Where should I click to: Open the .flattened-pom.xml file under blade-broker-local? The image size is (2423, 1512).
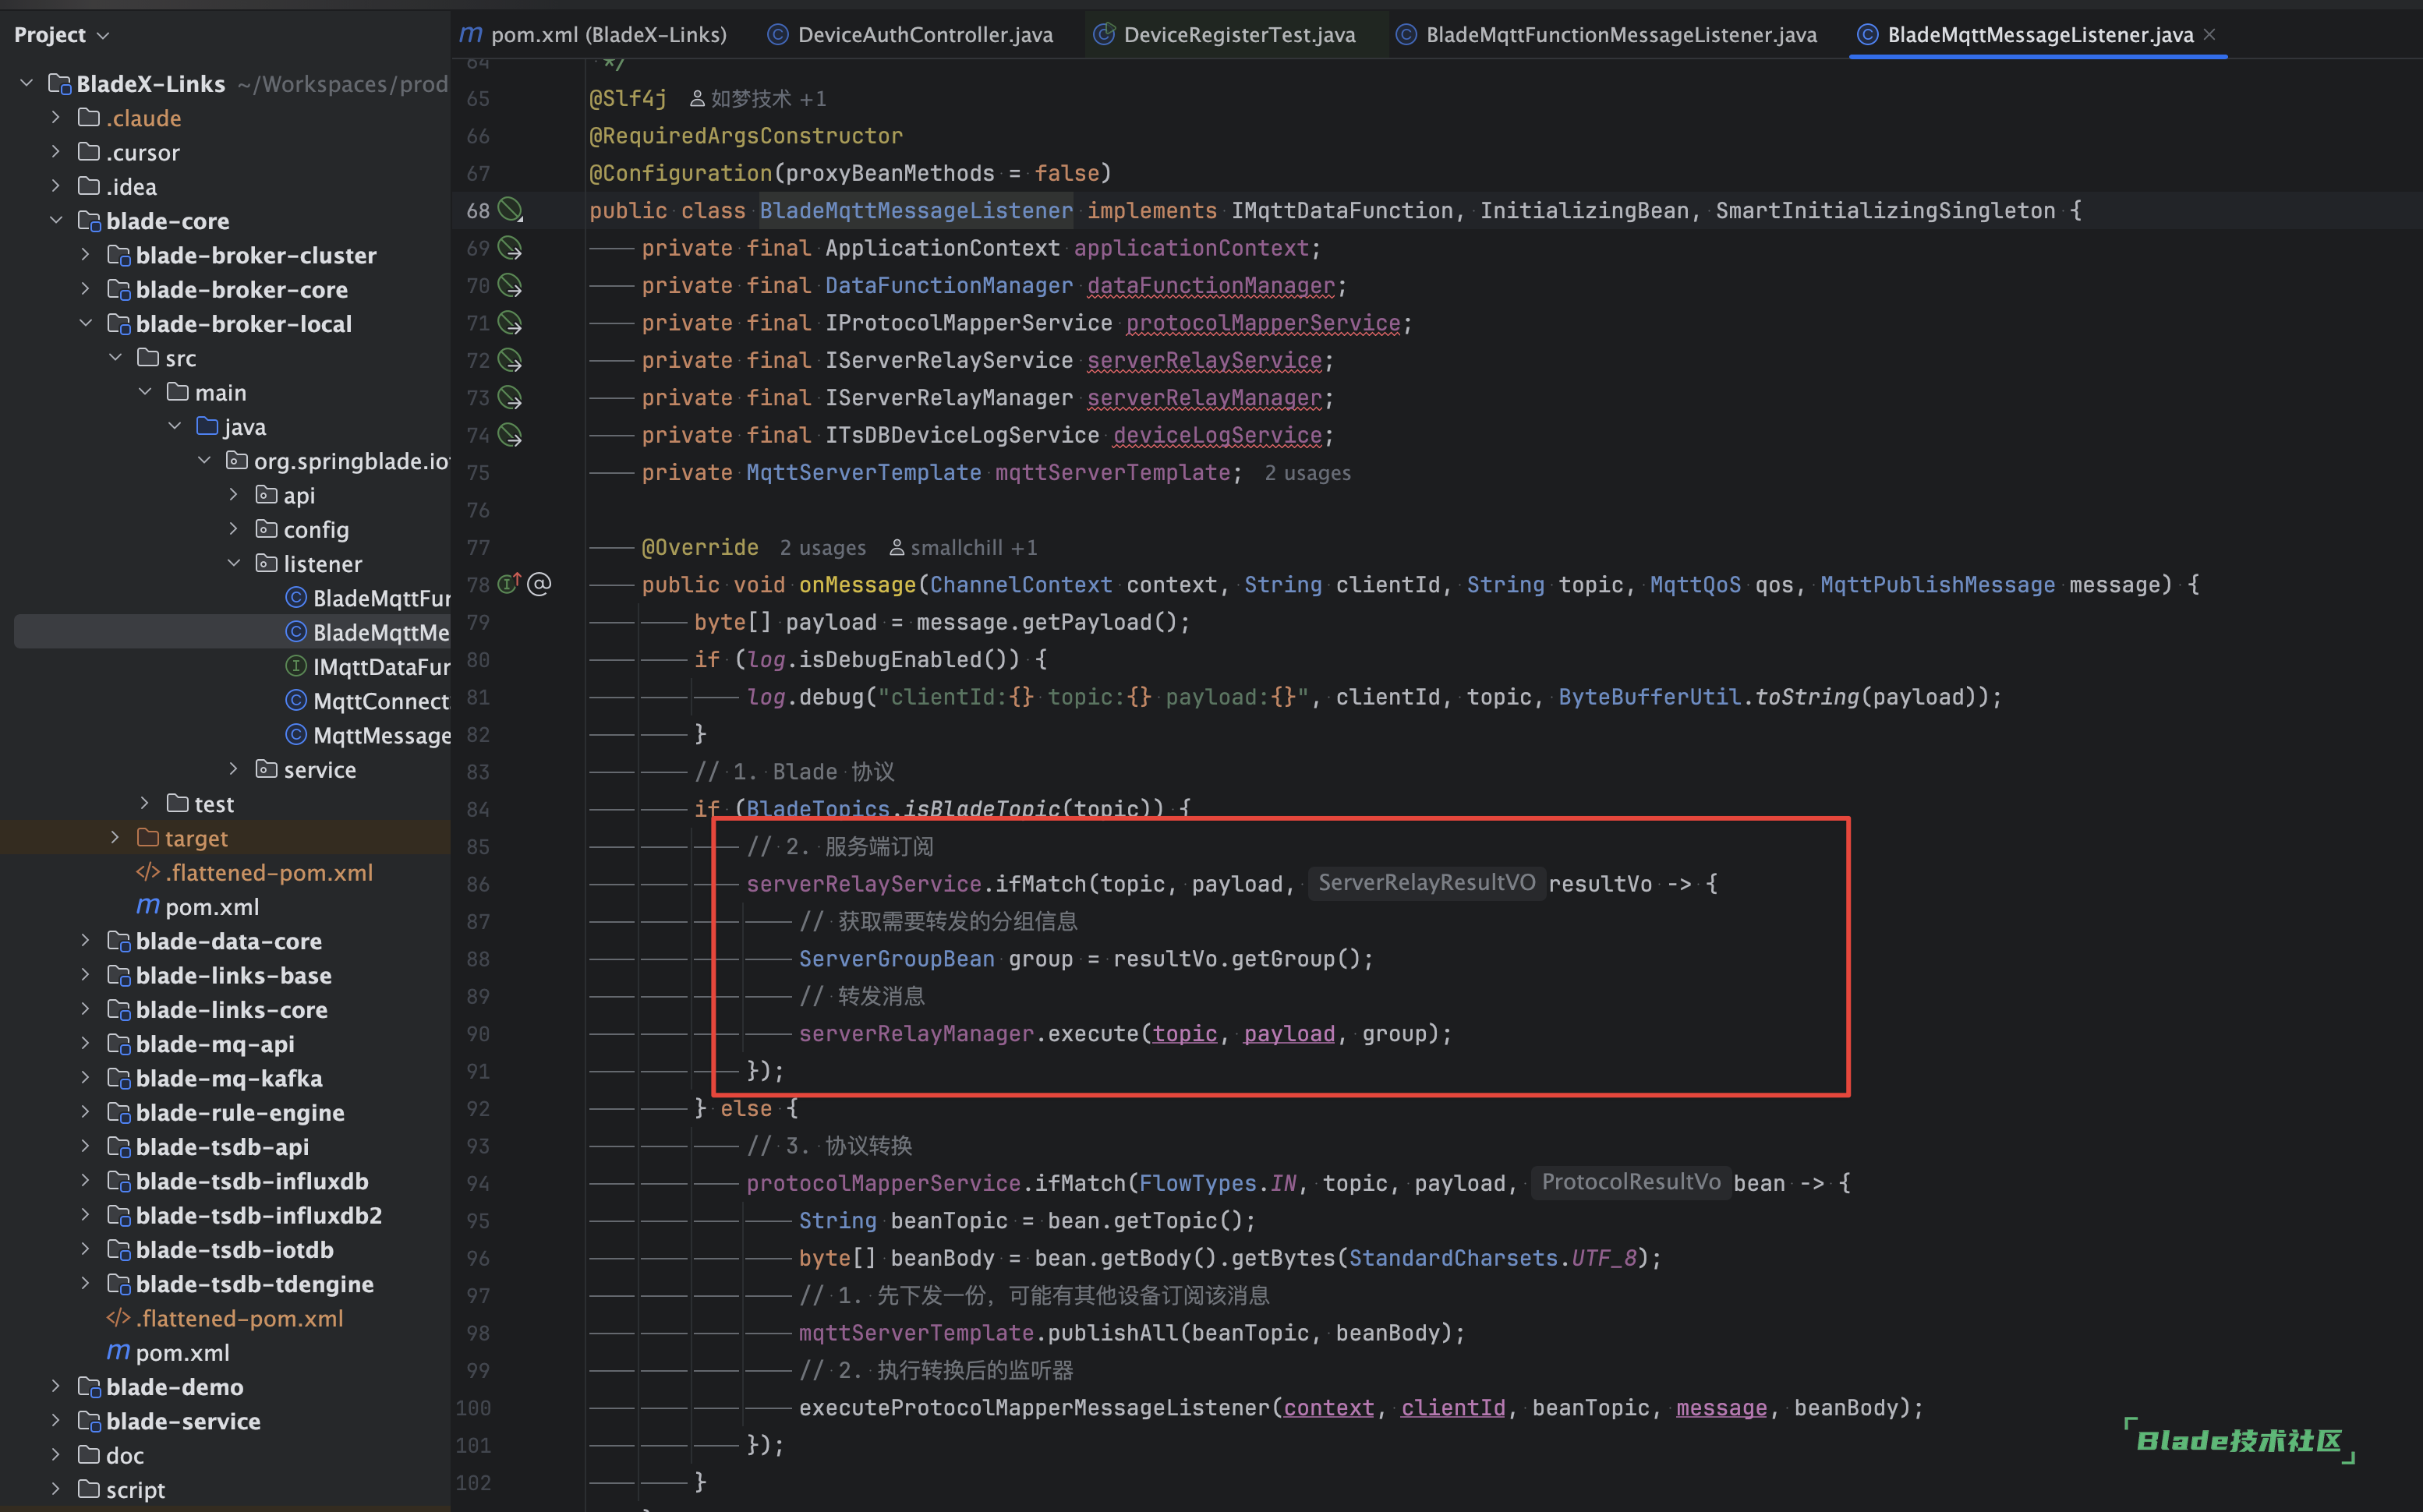(268, 873)
